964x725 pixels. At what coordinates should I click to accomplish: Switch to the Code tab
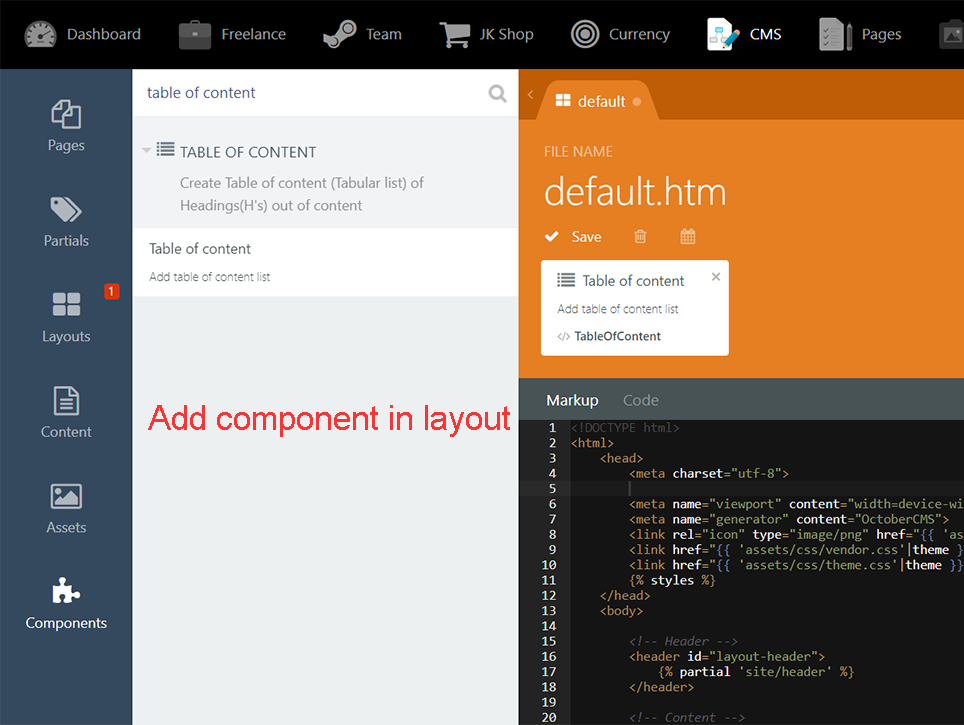pos(641,400)
